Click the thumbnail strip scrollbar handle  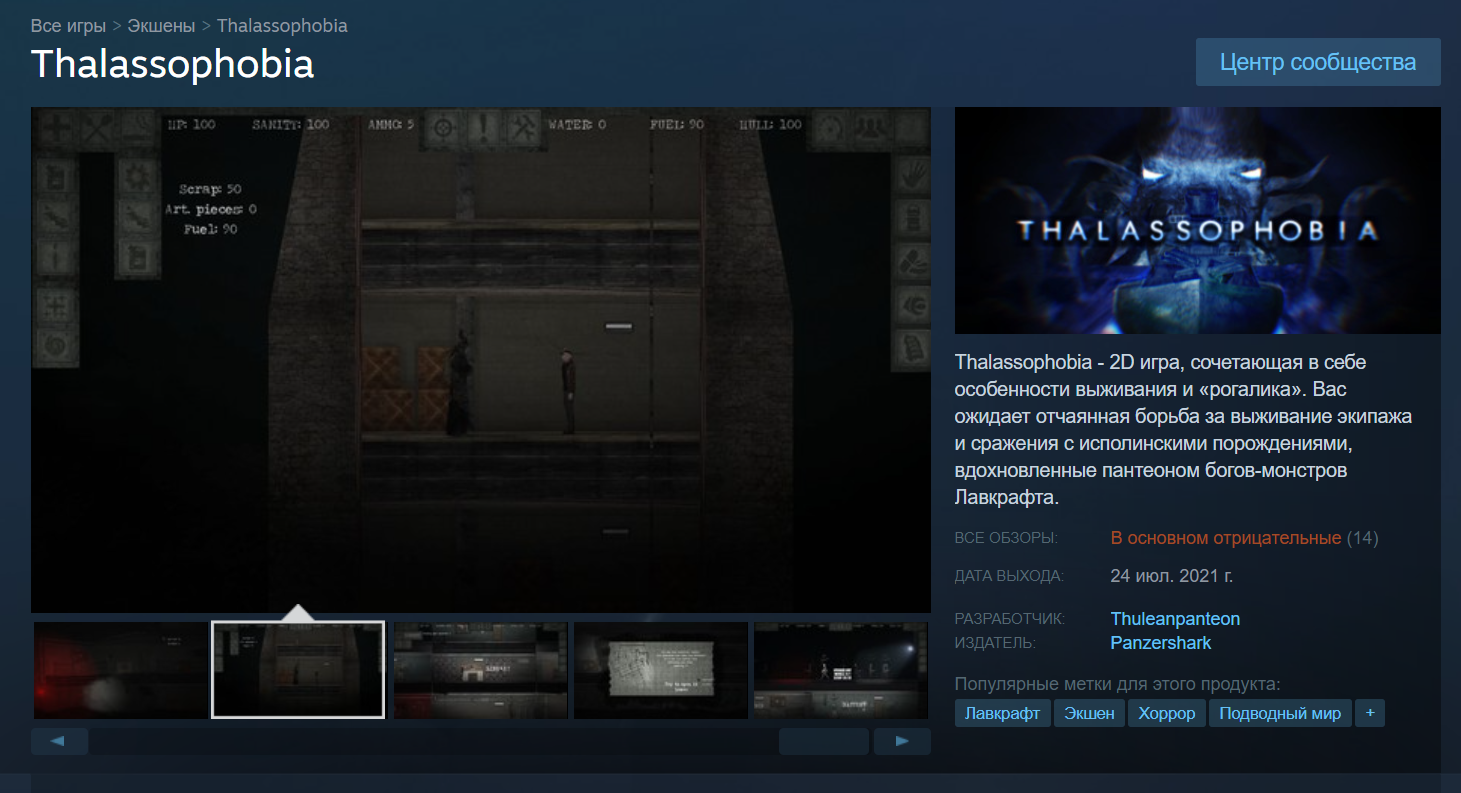(824, 741)
